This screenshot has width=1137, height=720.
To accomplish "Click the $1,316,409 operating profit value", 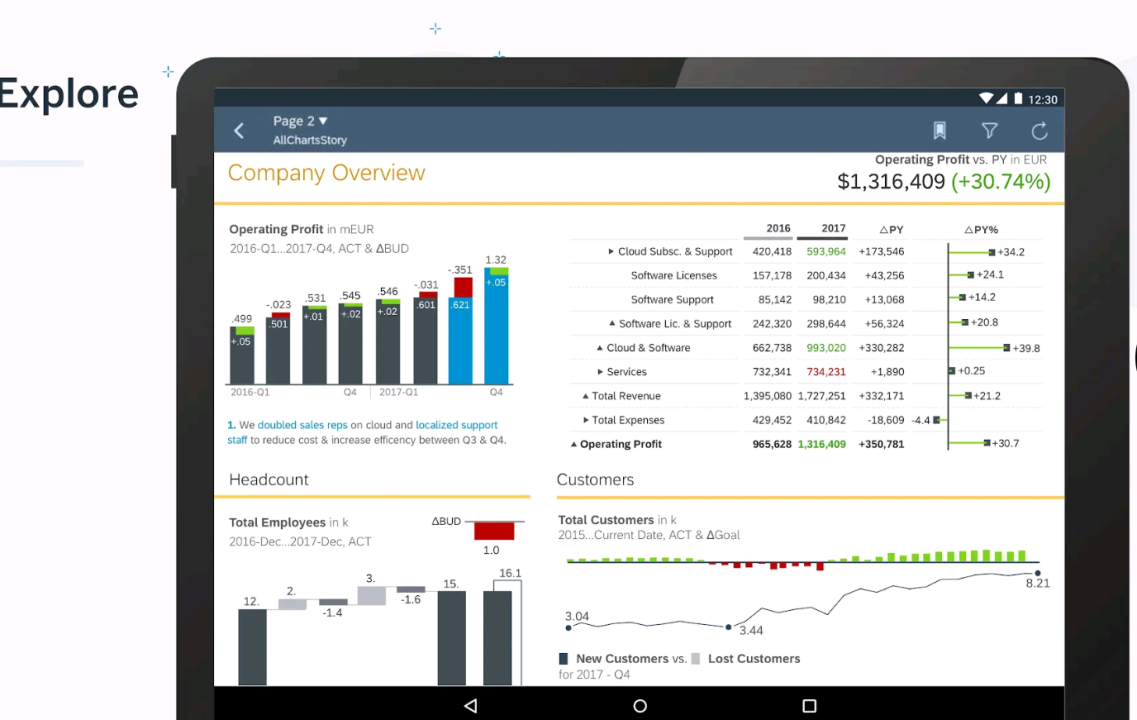I will (891, 181).
